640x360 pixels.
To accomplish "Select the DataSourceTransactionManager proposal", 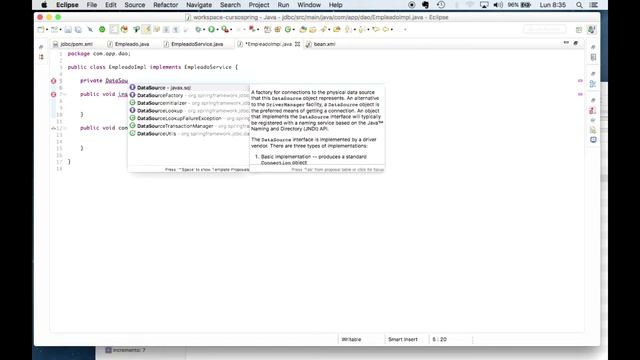I will [x=189, y=126].
